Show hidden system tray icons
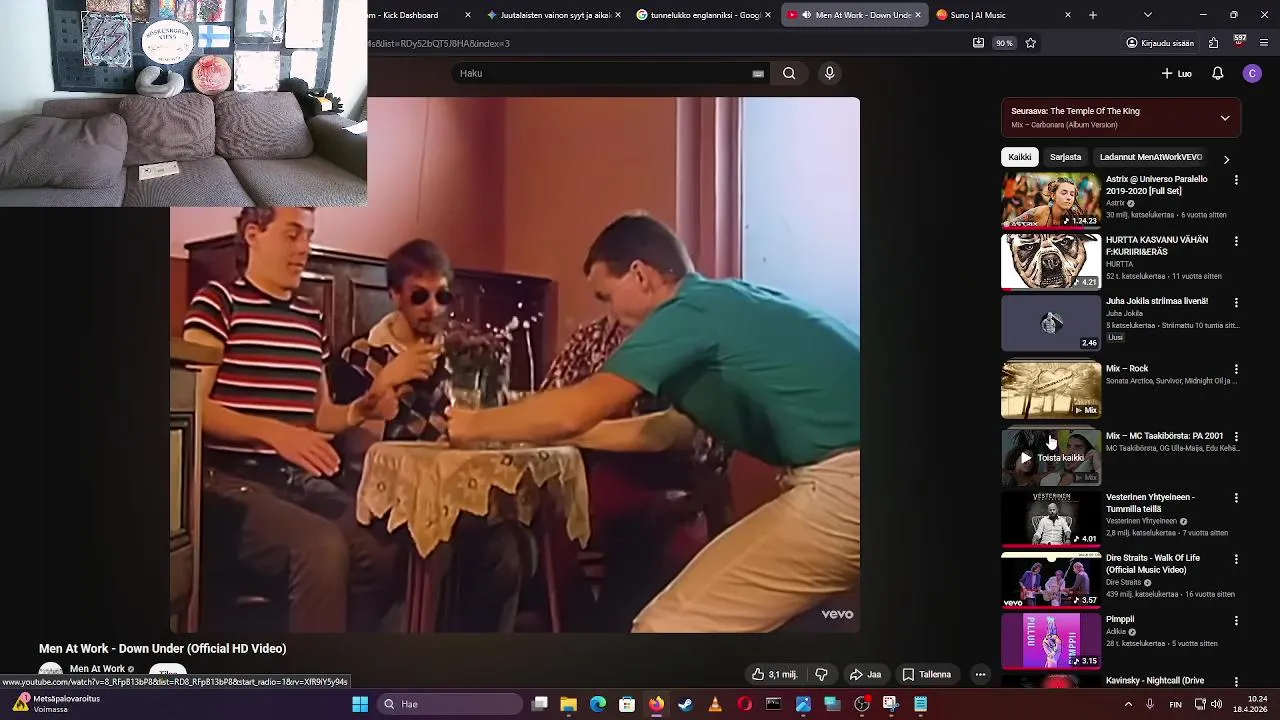Viewport: 1280px width, 720px height. click(1128, 704)
